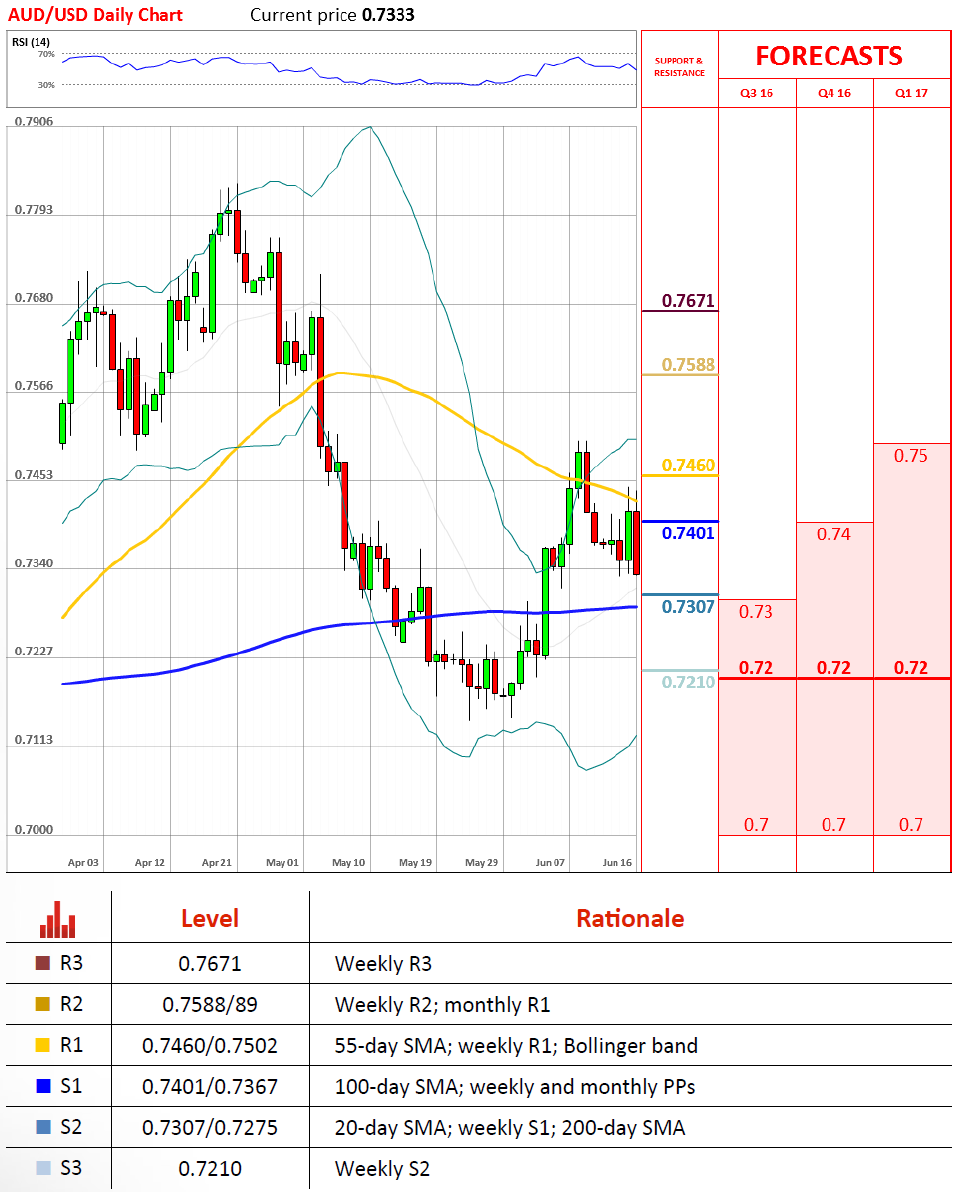Select the R3 dark red color swatch
953x1192 pixels.
[43, 963]
